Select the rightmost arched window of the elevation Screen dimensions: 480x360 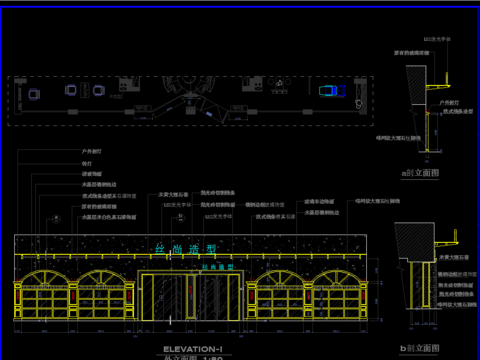(336, 294)
